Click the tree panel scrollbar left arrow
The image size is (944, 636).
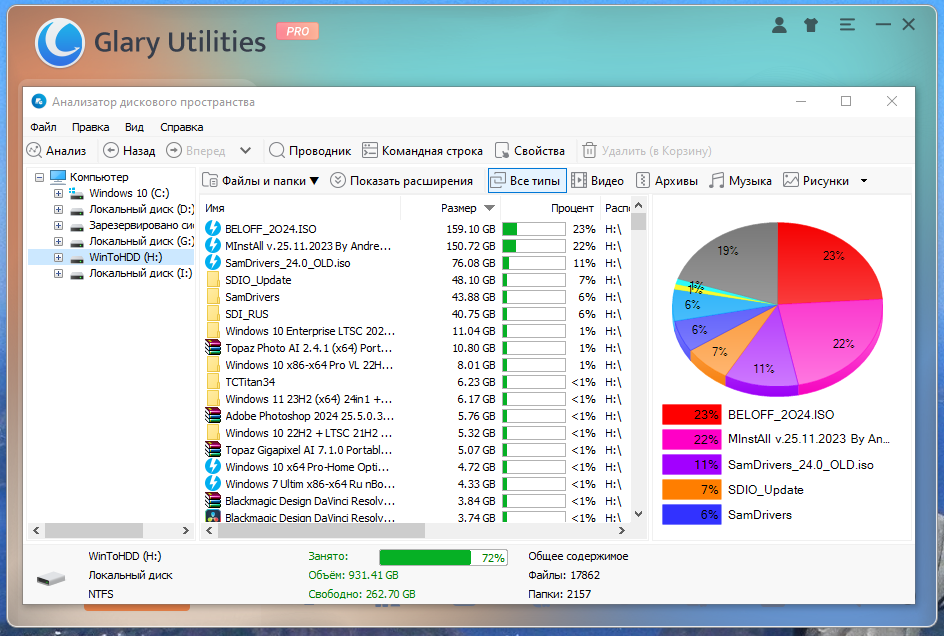coord(36,531)
